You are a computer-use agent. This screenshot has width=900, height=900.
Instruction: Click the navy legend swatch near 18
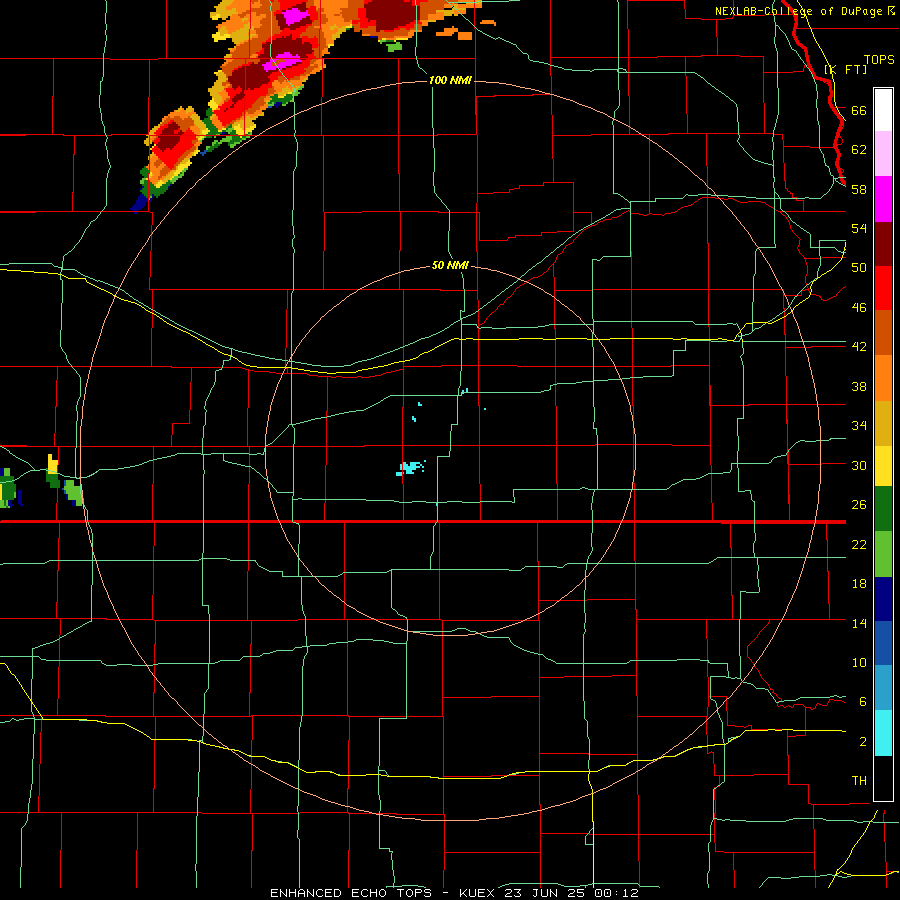pos(883,599)
